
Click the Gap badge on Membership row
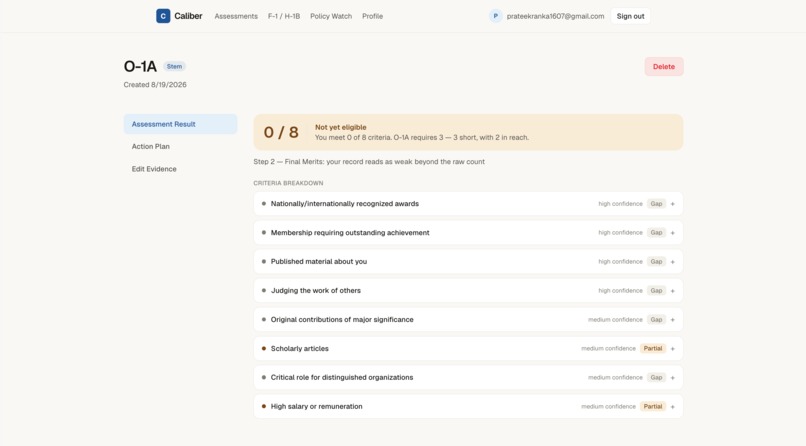click(656, 233)
